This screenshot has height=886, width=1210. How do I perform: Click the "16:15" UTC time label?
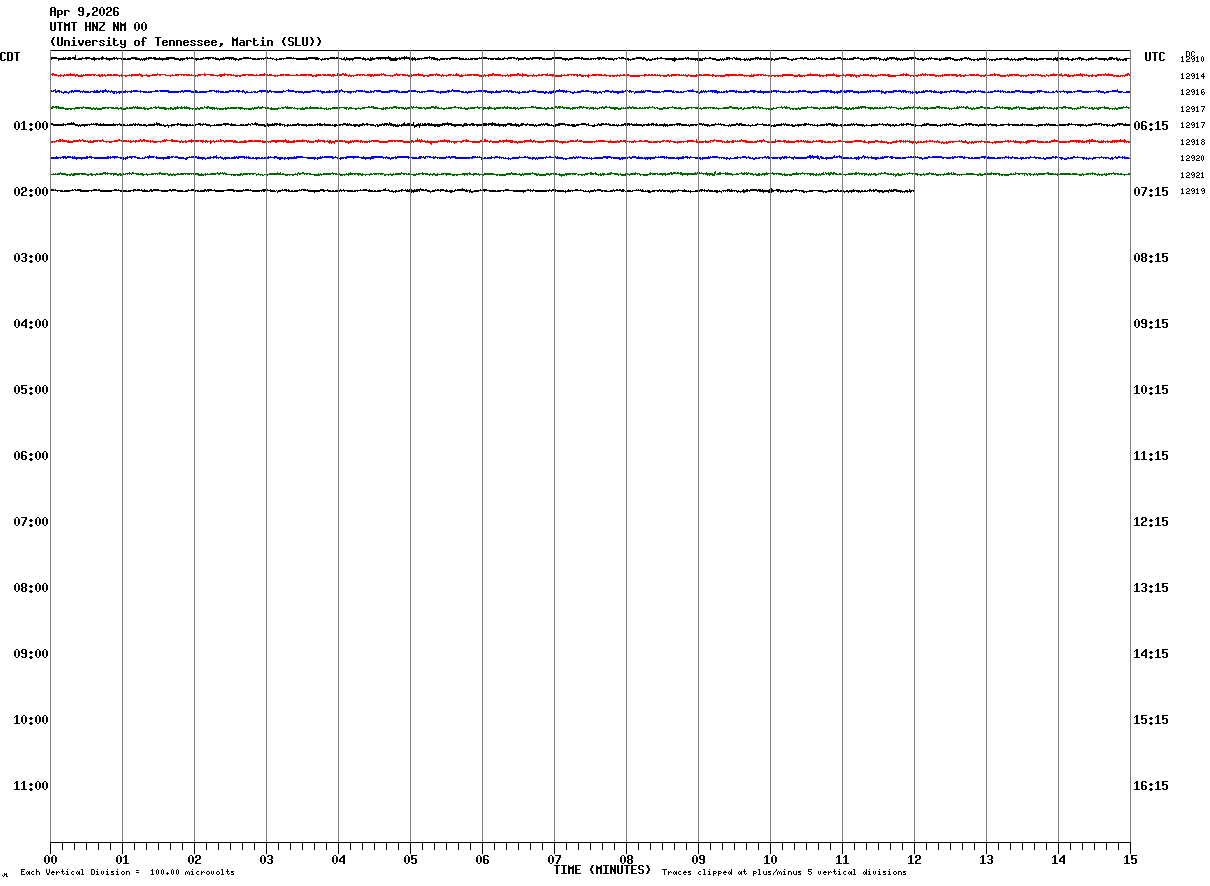[x=1151, y=786]
